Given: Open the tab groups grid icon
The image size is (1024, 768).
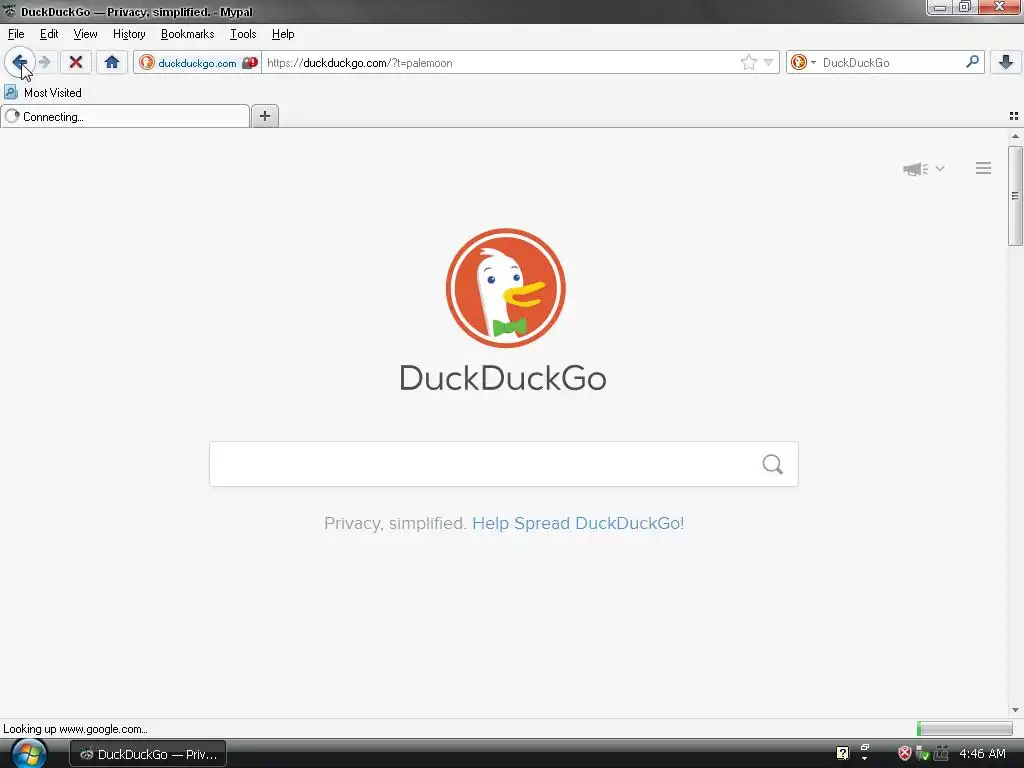Looking at the screenshot, I should (x=1014, y=116).
